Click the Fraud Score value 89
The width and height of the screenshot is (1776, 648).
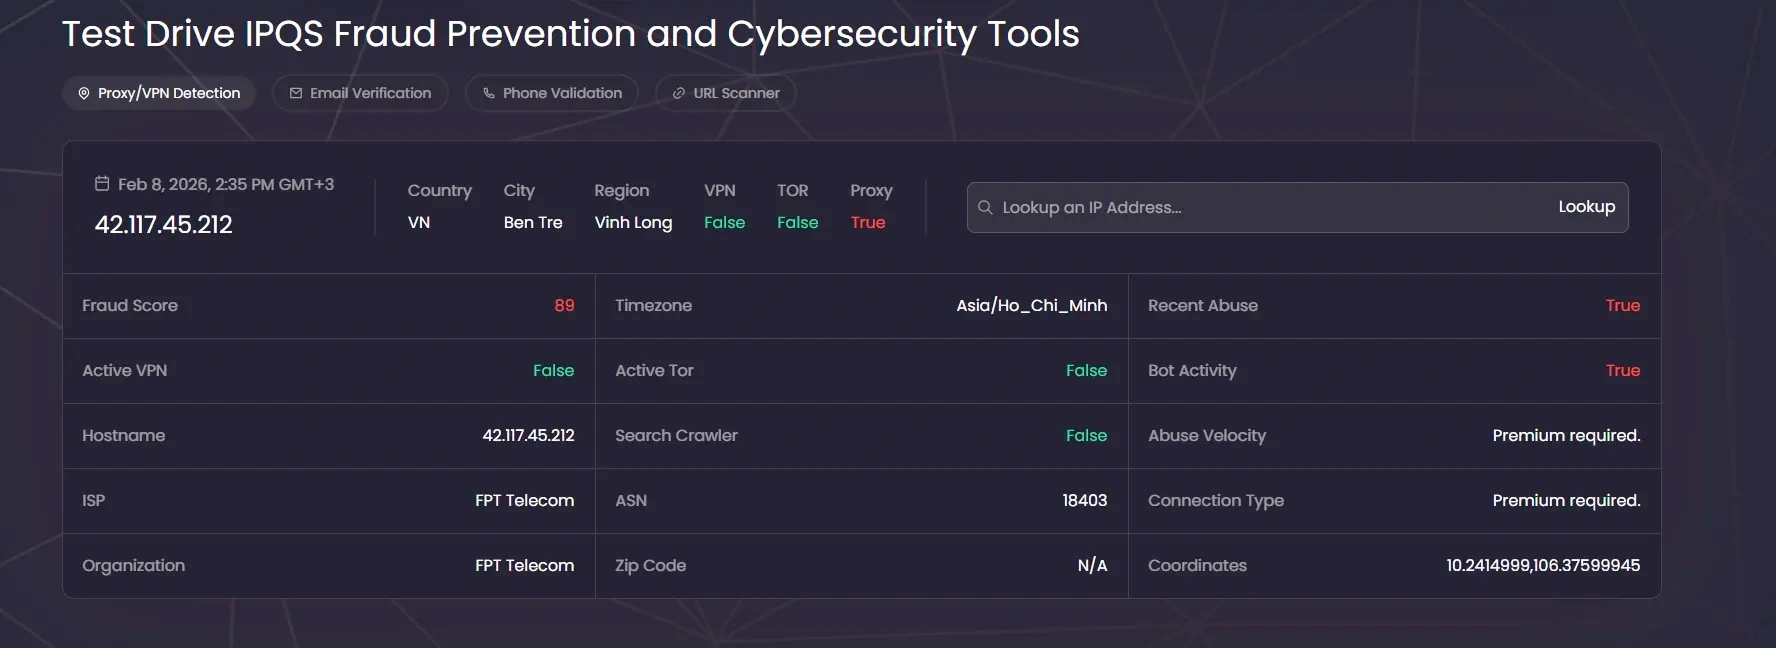tap(564, 306)
